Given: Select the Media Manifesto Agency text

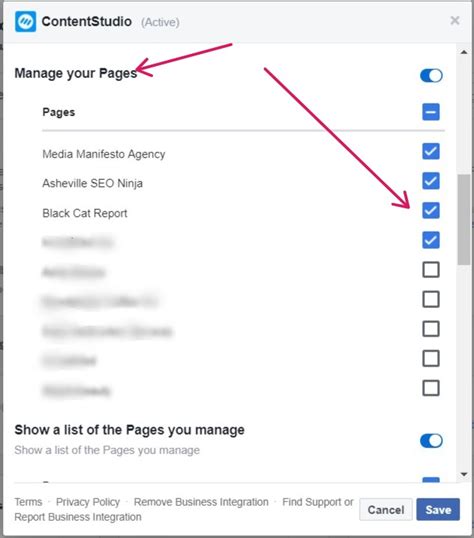Looking at the screenshot, I should point(104,154).
